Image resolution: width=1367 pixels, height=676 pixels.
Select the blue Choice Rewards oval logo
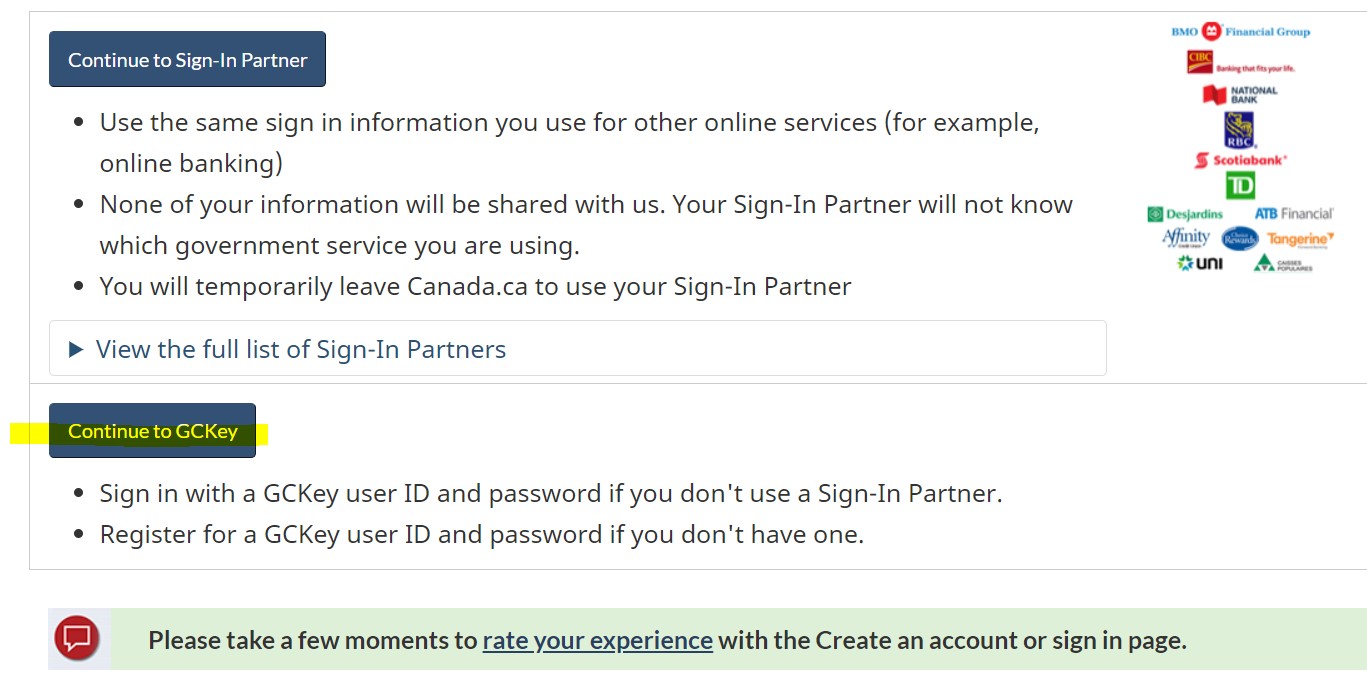click(1240, 239)
